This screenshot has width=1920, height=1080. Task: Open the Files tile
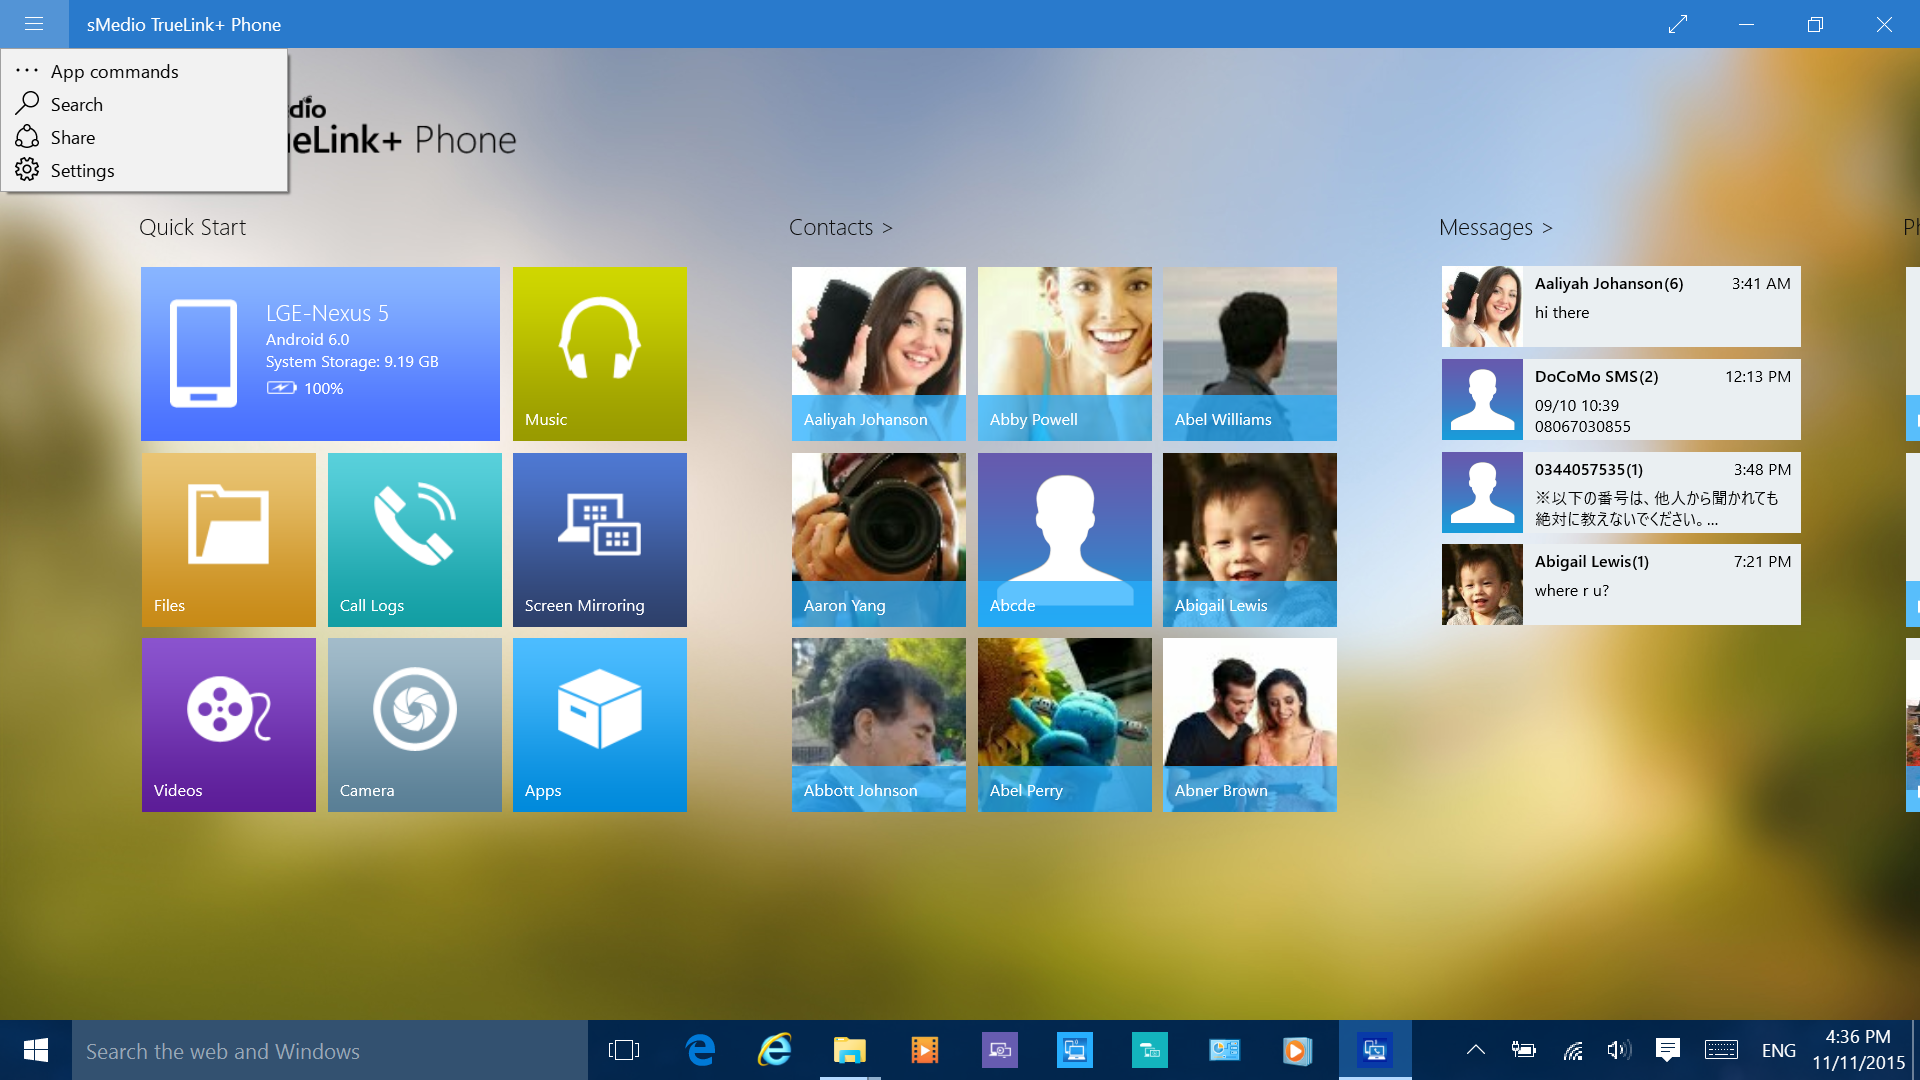point(228,539)
